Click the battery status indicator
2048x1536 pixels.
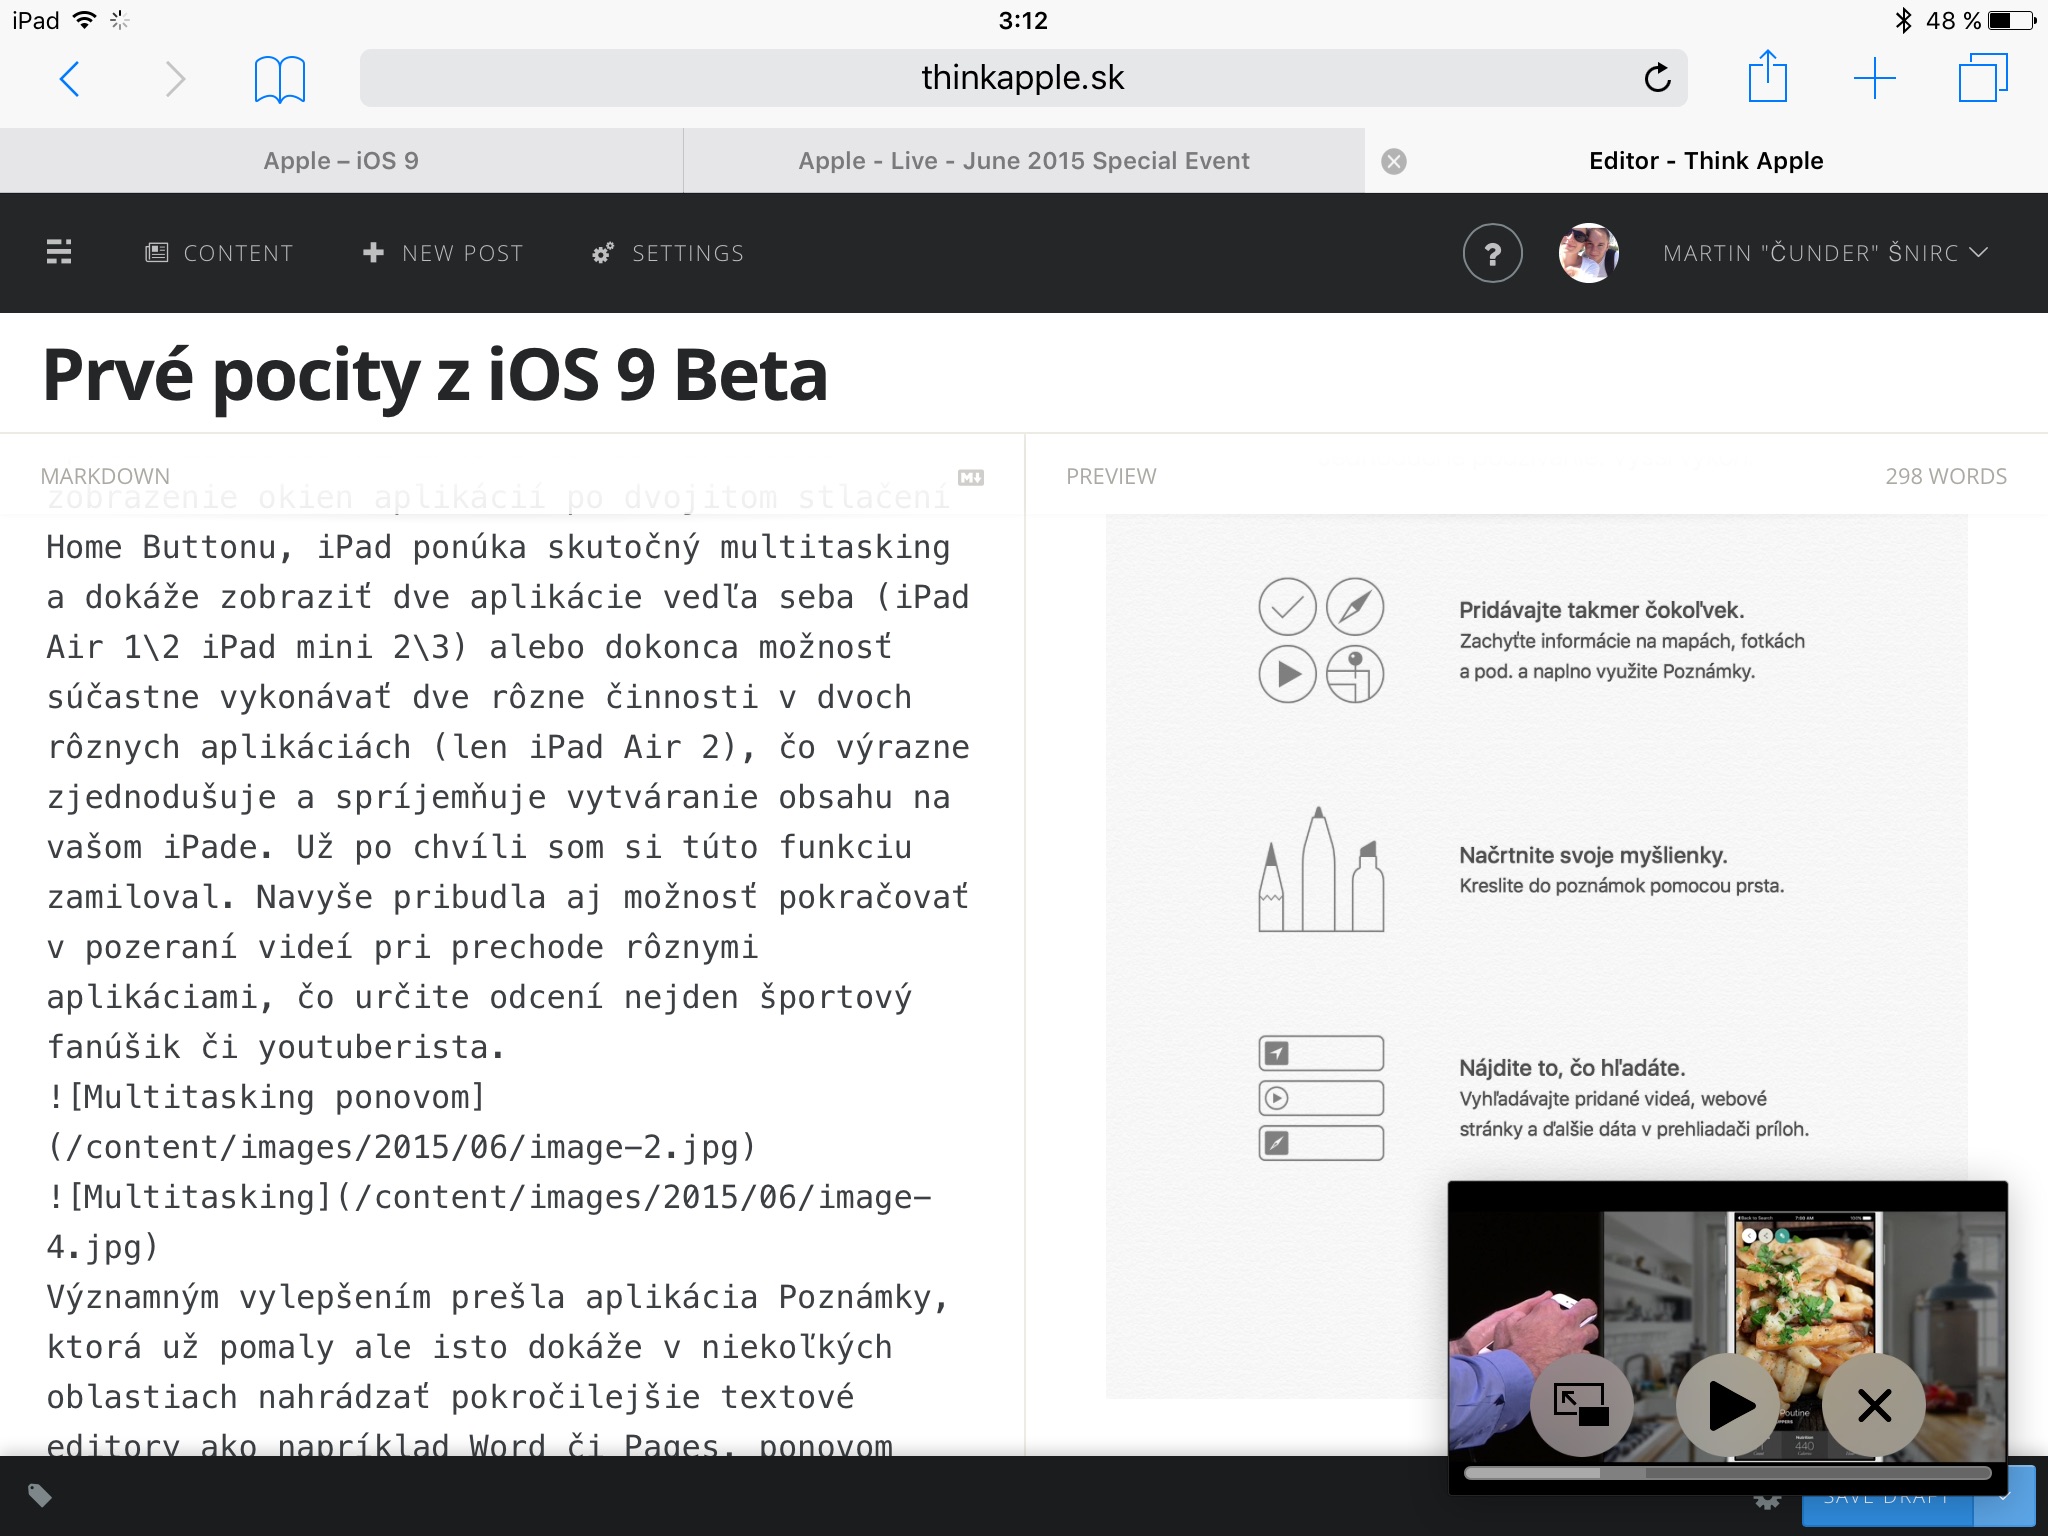click(2010, 20)
